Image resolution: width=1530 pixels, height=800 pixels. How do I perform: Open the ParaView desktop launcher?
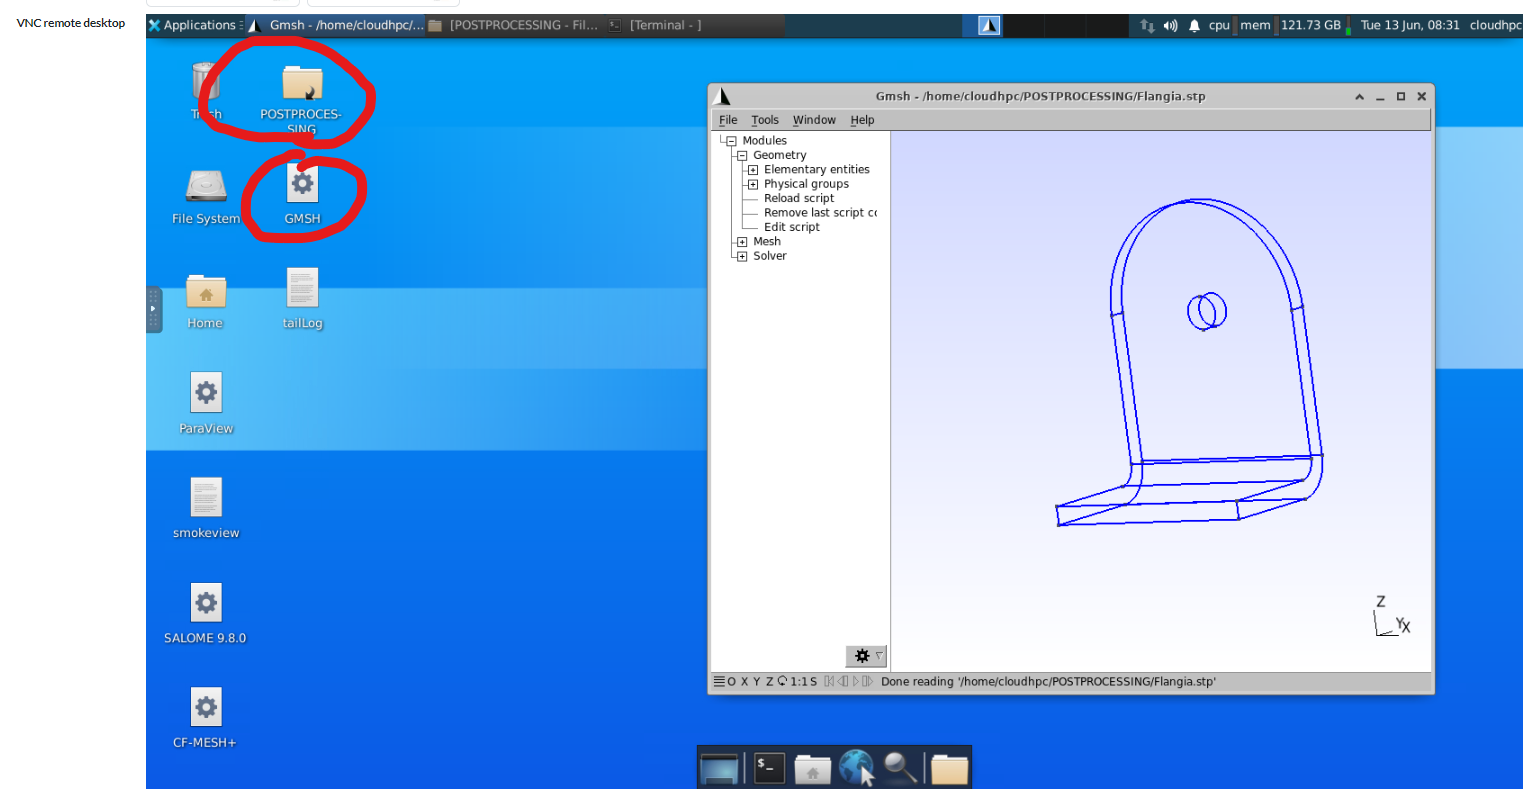[206, 394]
